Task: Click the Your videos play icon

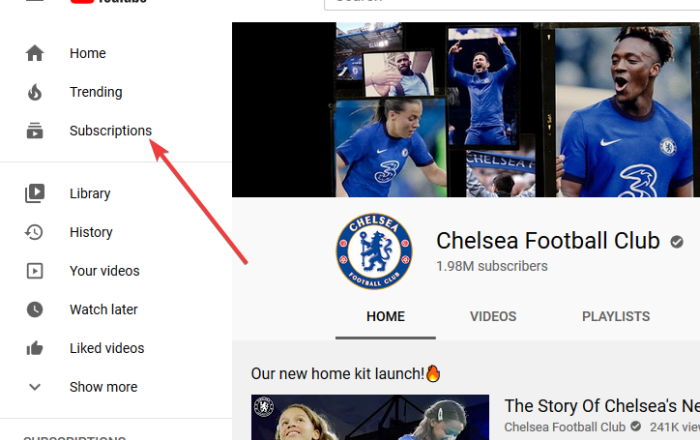Action: [35, 271]
